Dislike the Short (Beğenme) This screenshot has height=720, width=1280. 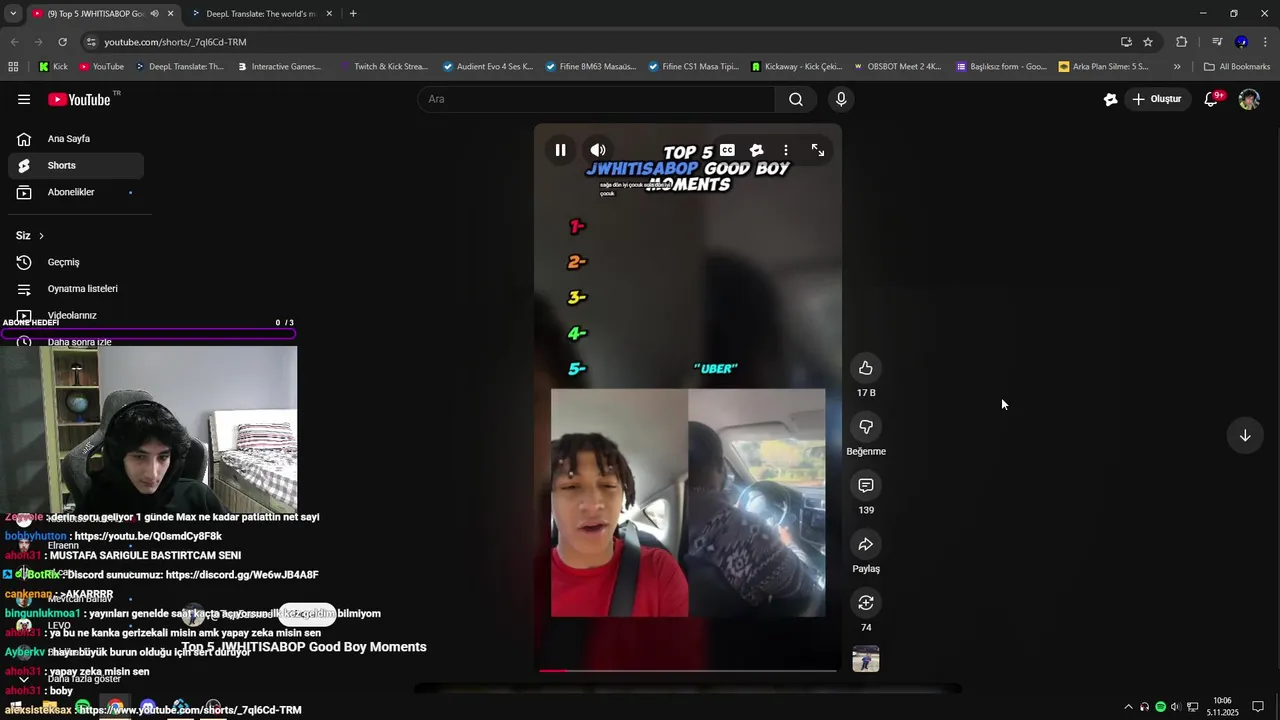(x=866, y=427)
